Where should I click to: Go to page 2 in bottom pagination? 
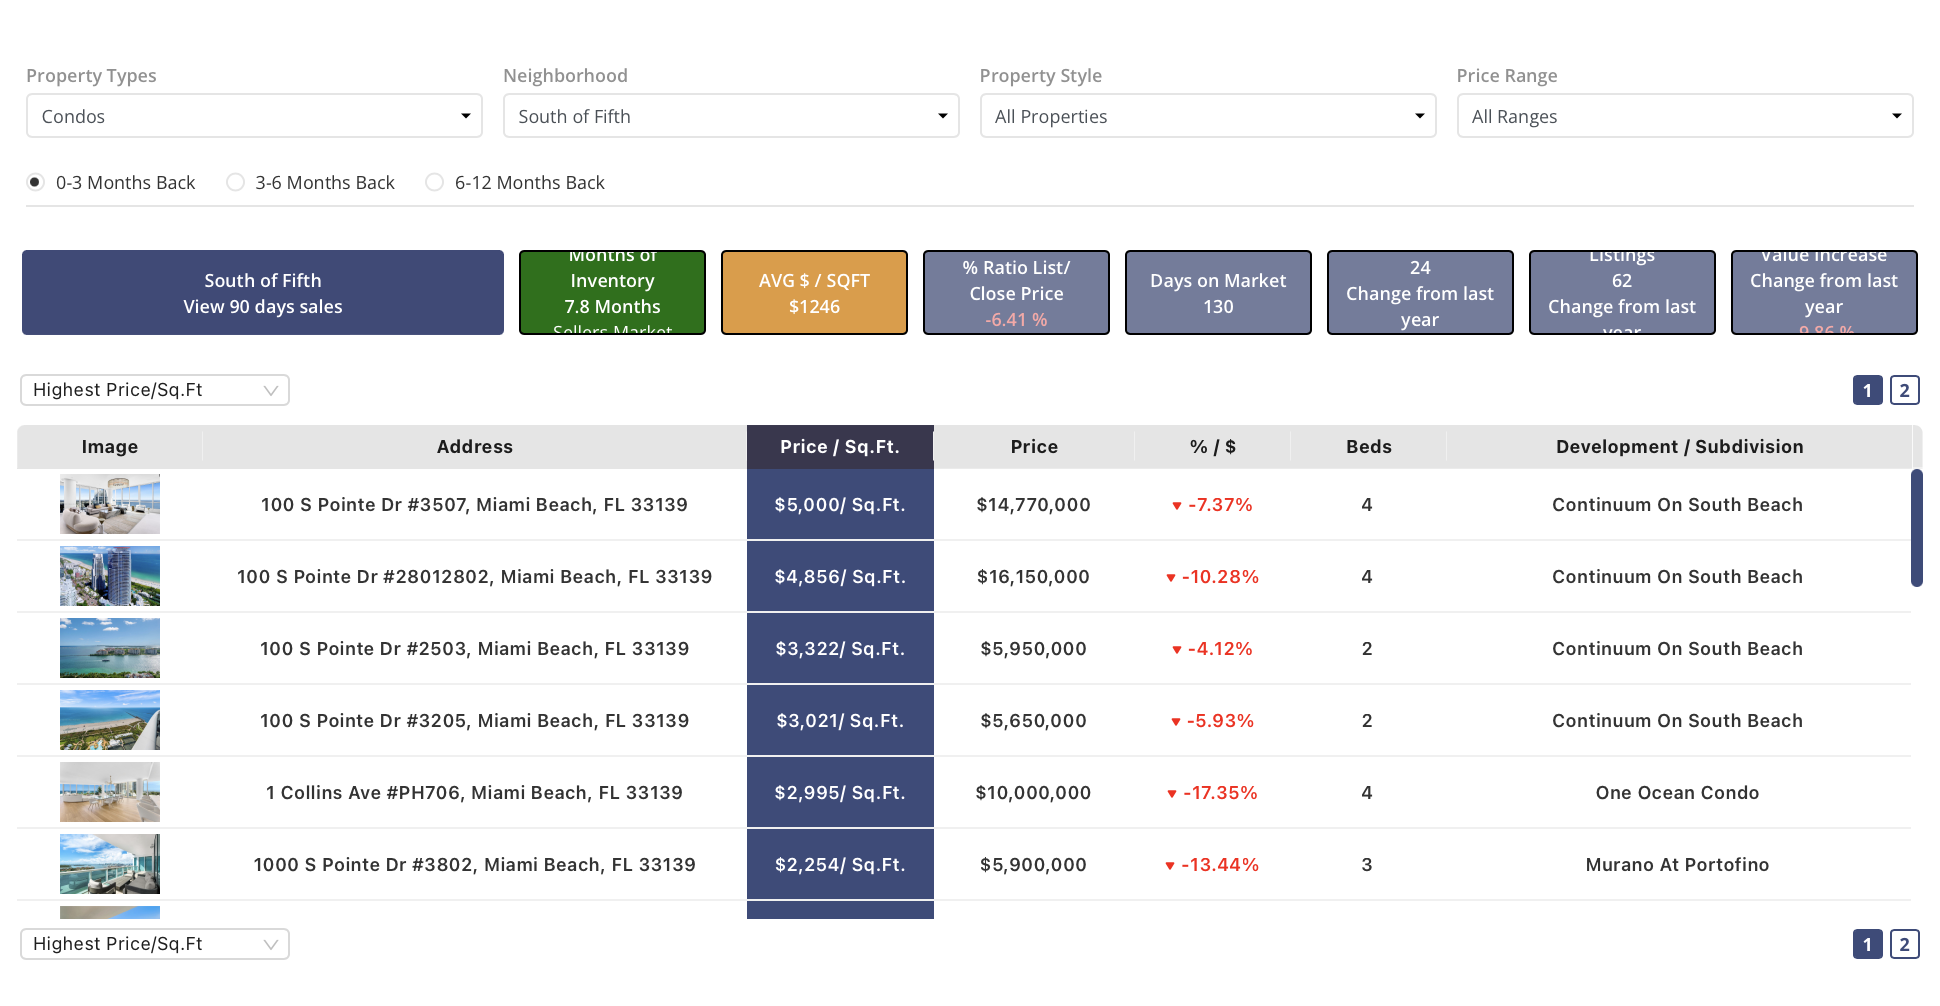[x=1905, y=944]
